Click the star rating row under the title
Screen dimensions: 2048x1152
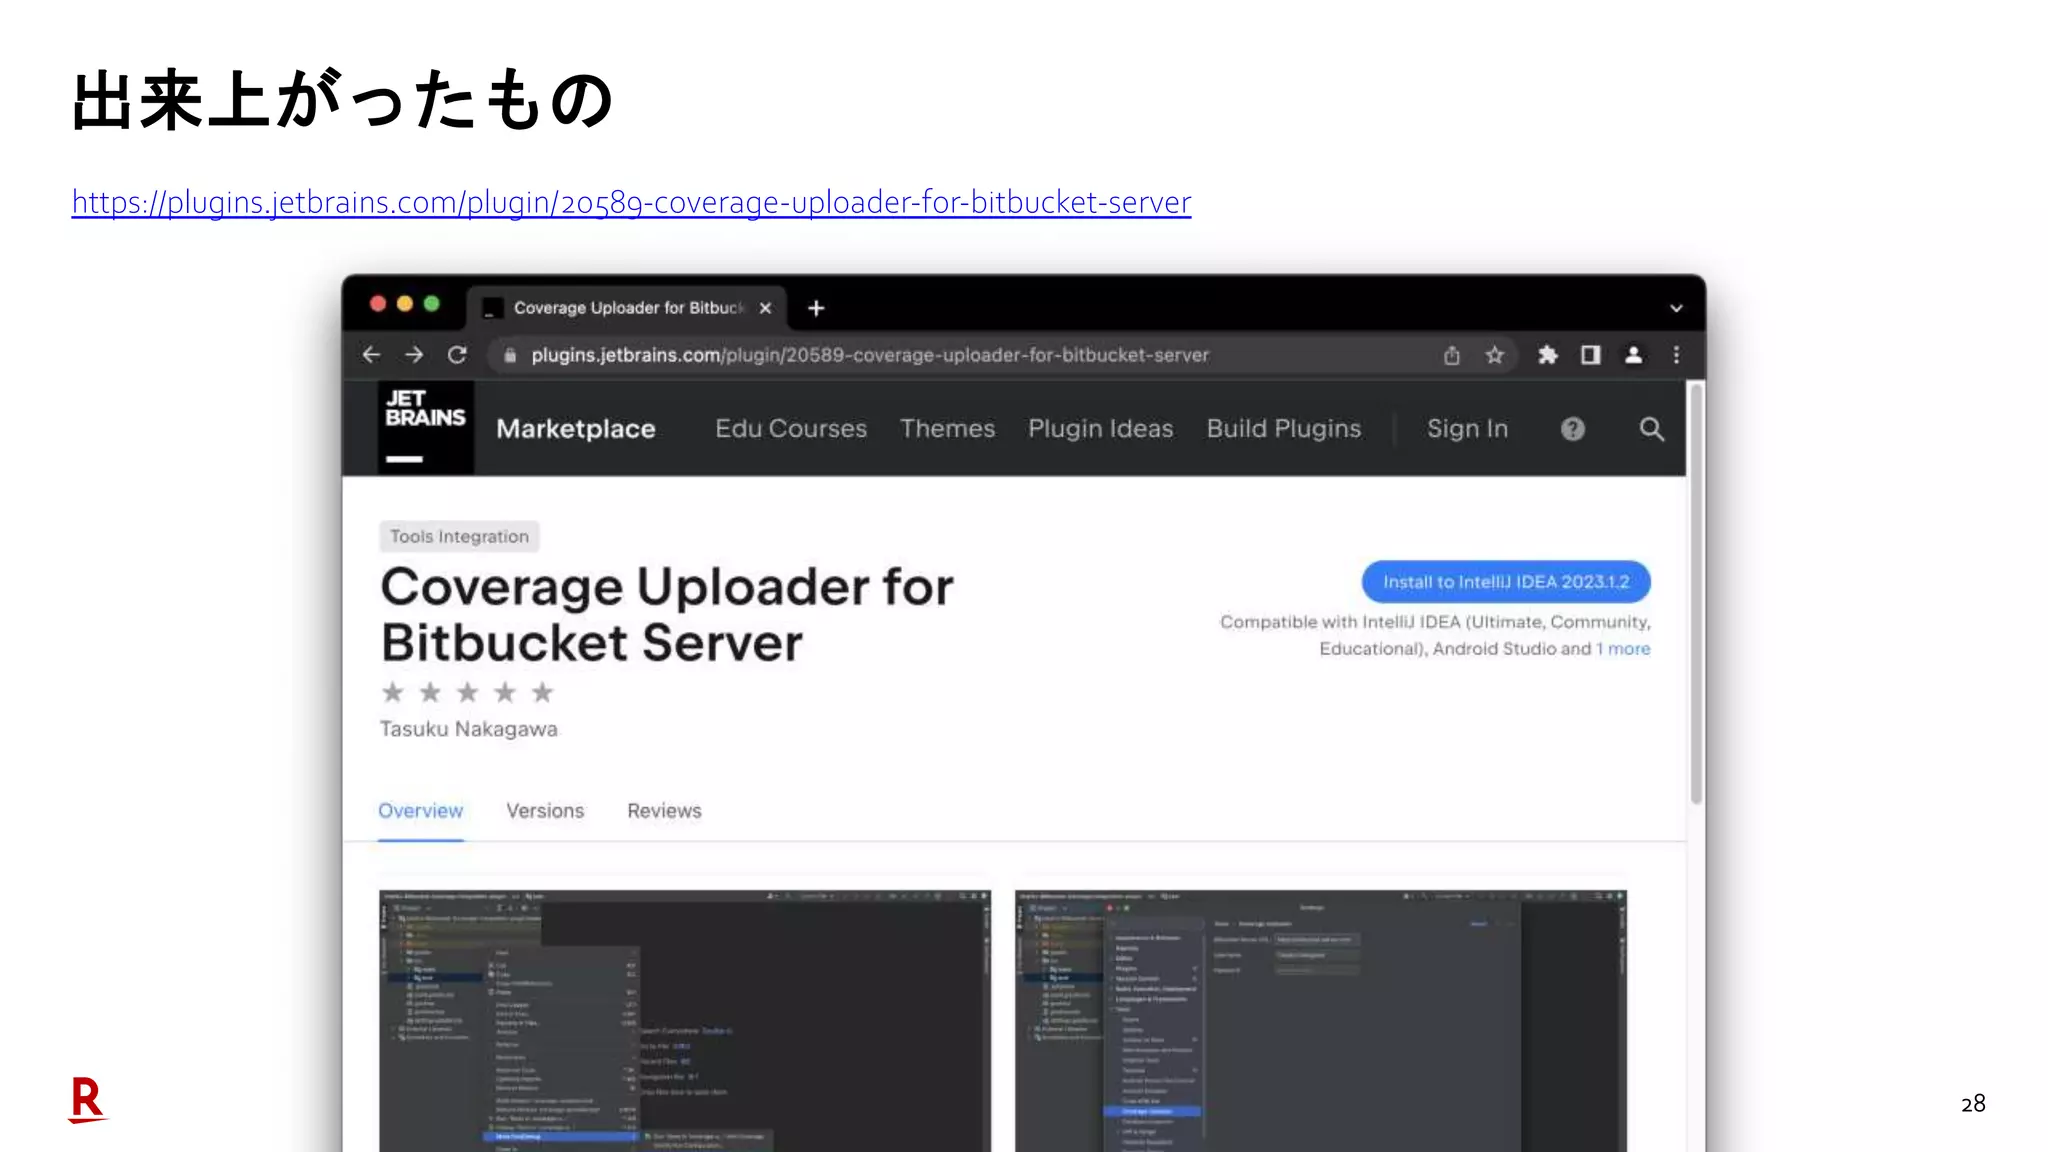tap(467, 692)
